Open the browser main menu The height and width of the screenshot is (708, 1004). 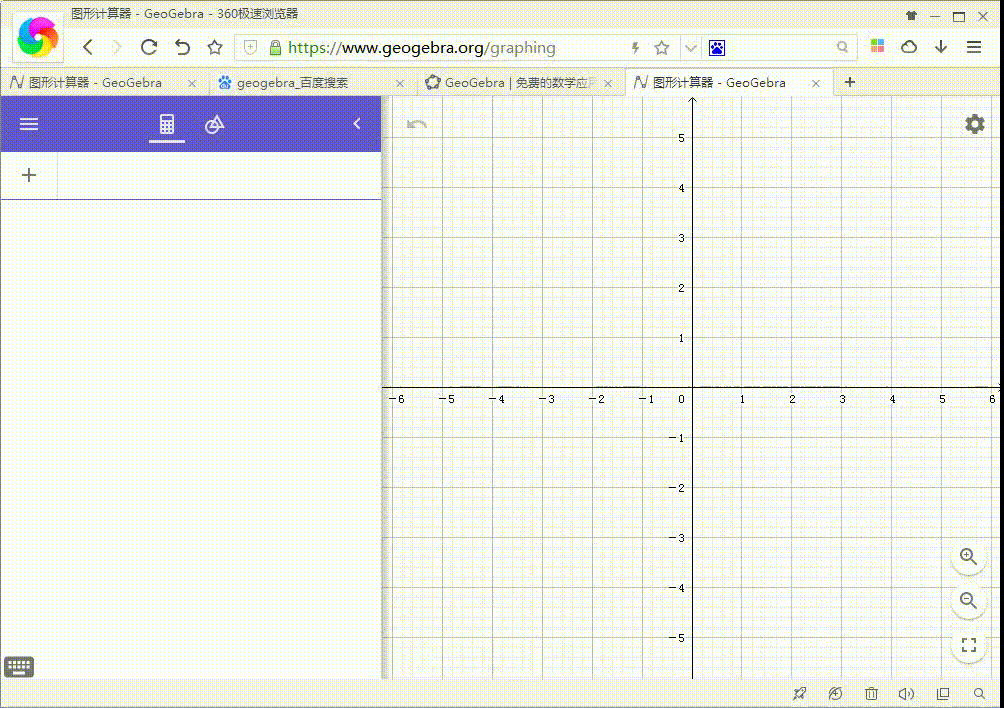[974, 47]
